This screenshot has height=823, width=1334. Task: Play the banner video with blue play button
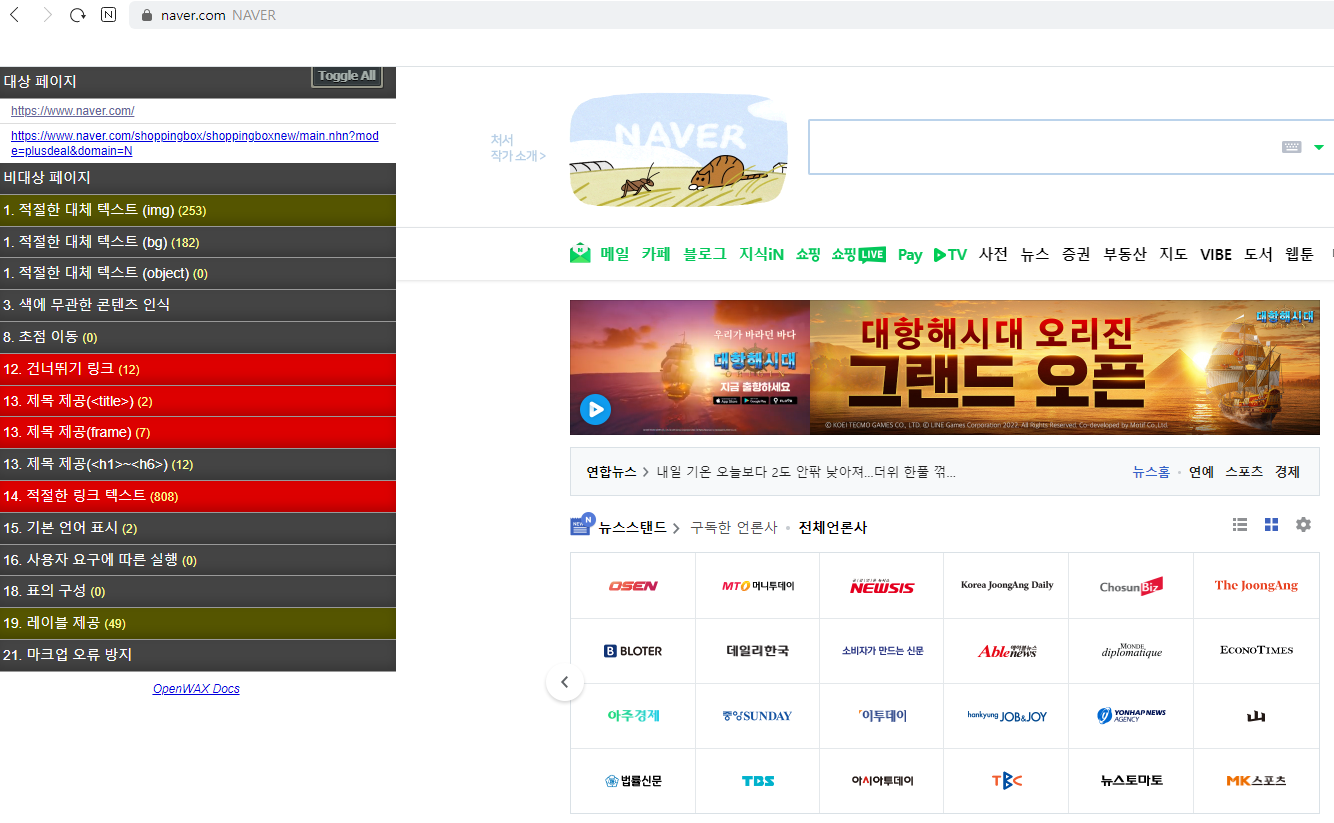click(595, 409)
